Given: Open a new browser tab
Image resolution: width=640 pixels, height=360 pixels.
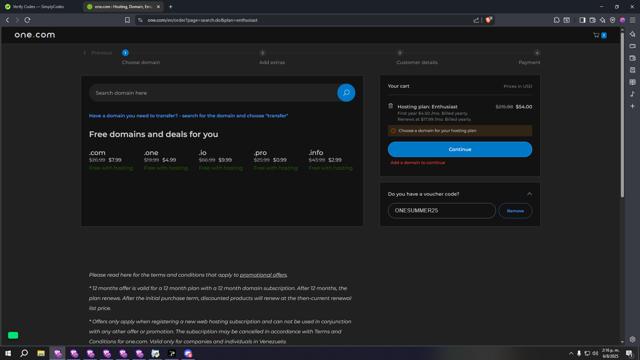Looking at the screenshot, I should pyautogui.click(x=171, y=7).
